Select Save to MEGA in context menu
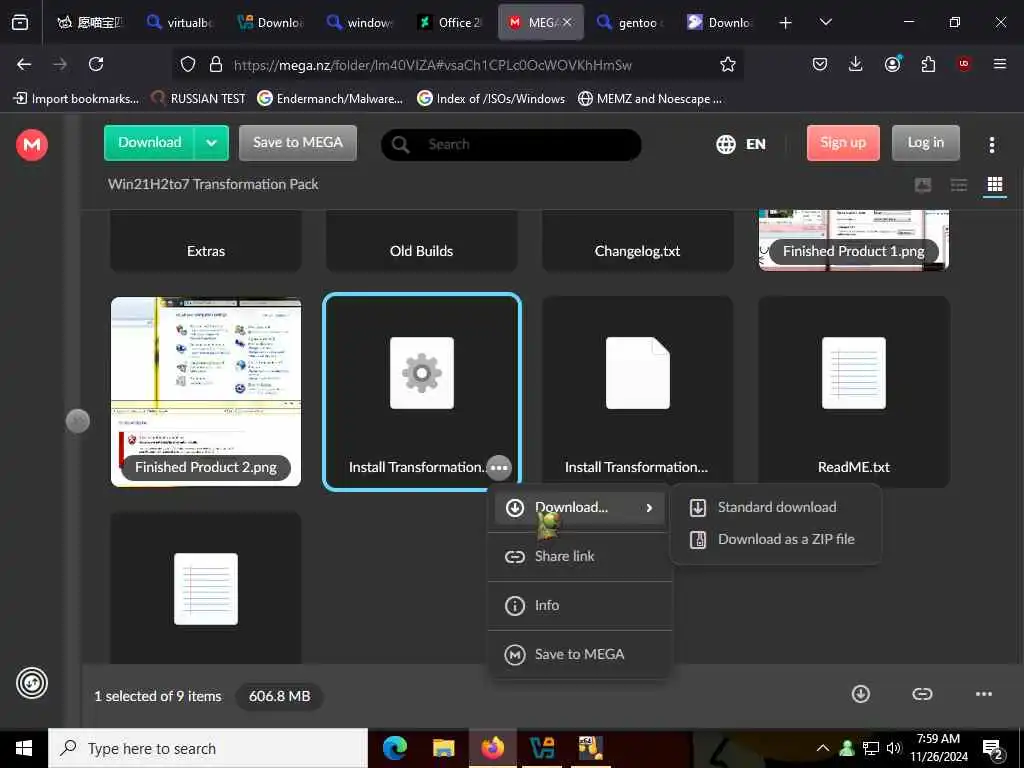This screenshot has height=768, width=1024. pyautogui.click(x=579, y=654)
